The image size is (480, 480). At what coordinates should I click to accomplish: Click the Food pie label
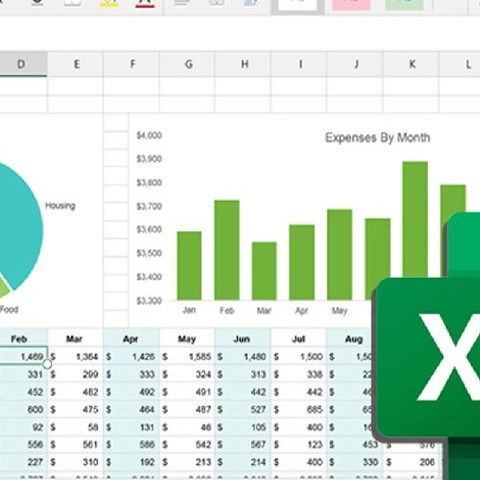click(9, 309)
